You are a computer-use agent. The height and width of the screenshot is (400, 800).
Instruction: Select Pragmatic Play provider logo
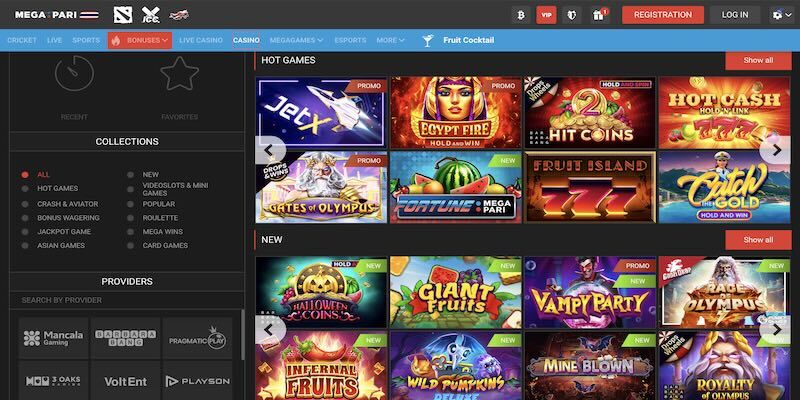click(x=197, y=338)
